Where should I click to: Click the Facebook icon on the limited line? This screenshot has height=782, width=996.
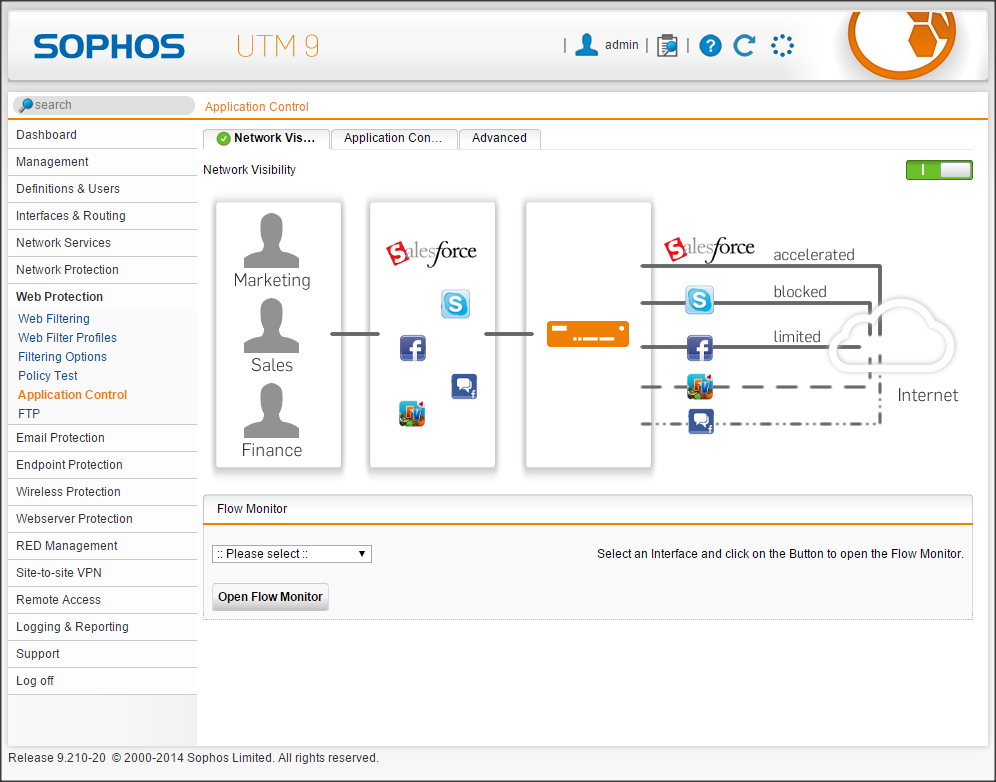point(699,348)
